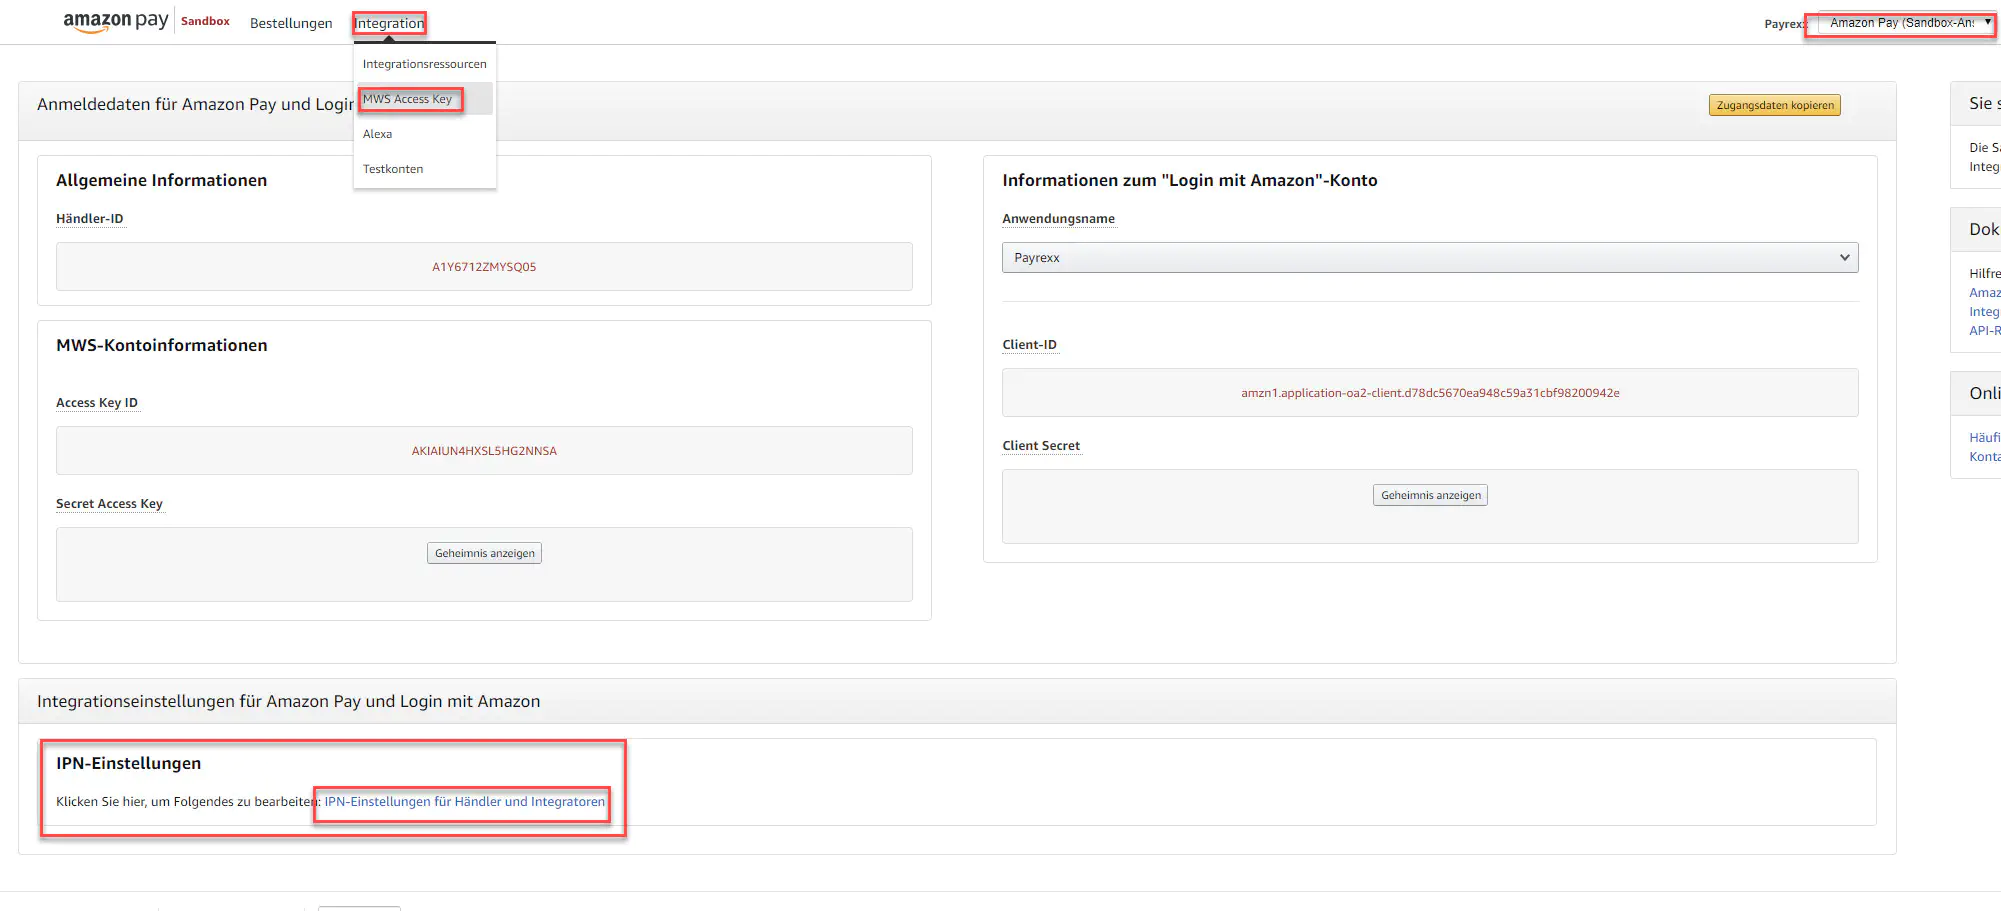Click the Anwendungsname label
This screenshot has width=2001, height=911.
click(x=1058, y=219)
